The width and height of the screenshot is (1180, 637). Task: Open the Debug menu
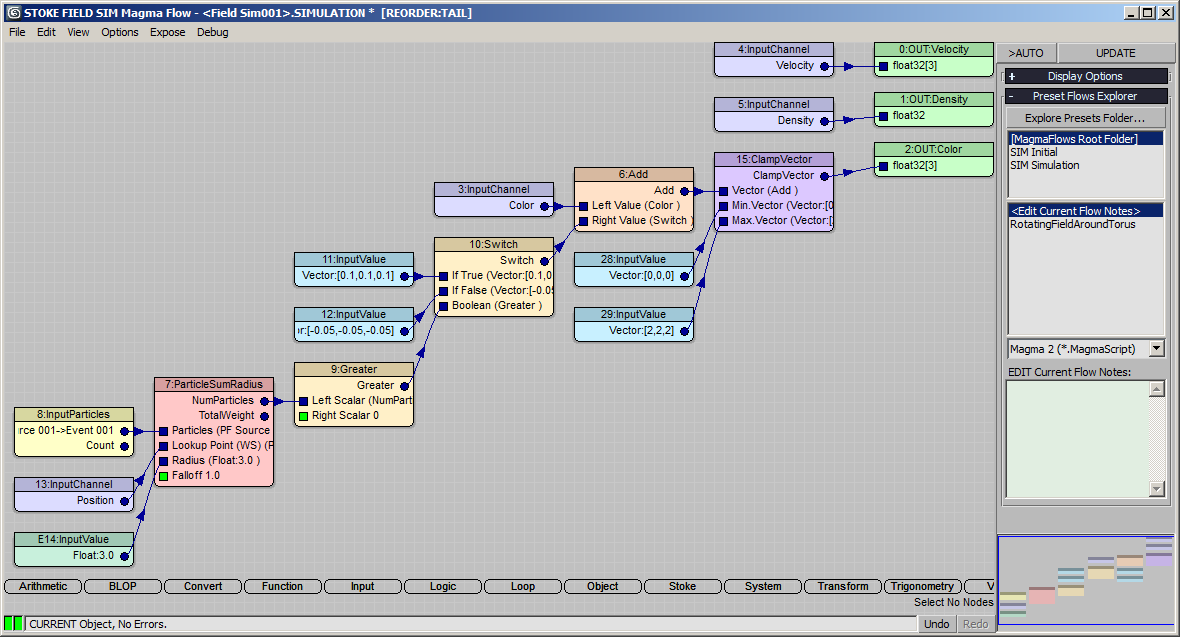point(212,32)
